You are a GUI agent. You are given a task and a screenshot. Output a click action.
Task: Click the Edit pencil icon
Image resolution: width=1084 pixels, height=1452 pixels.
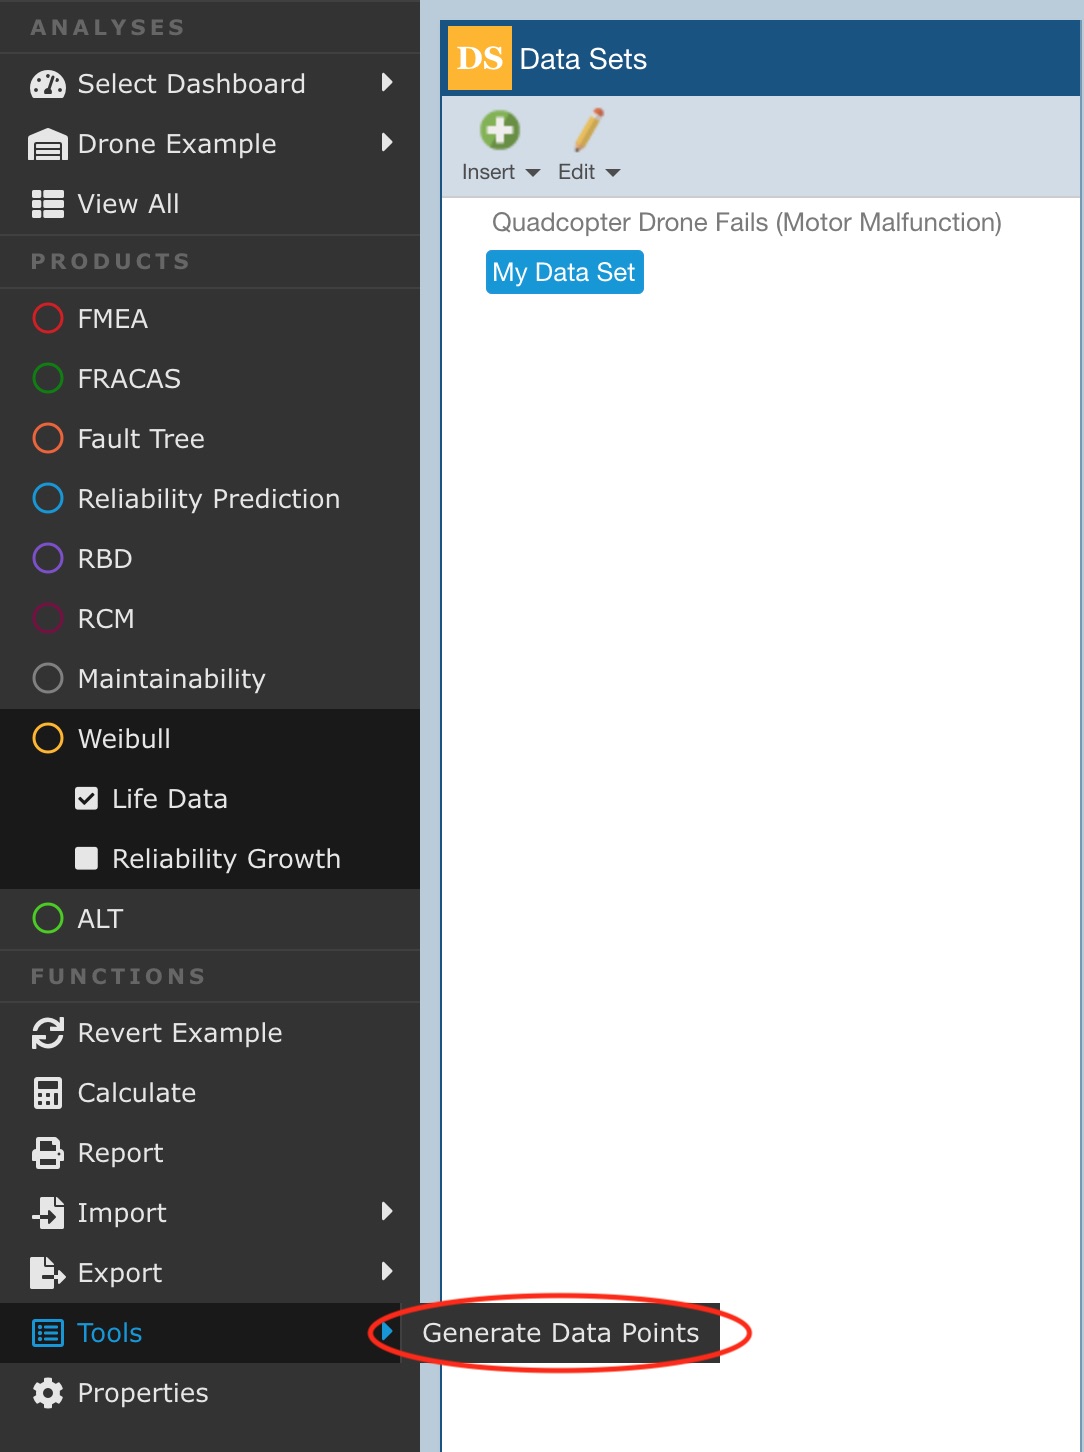[x=588, y=131]
